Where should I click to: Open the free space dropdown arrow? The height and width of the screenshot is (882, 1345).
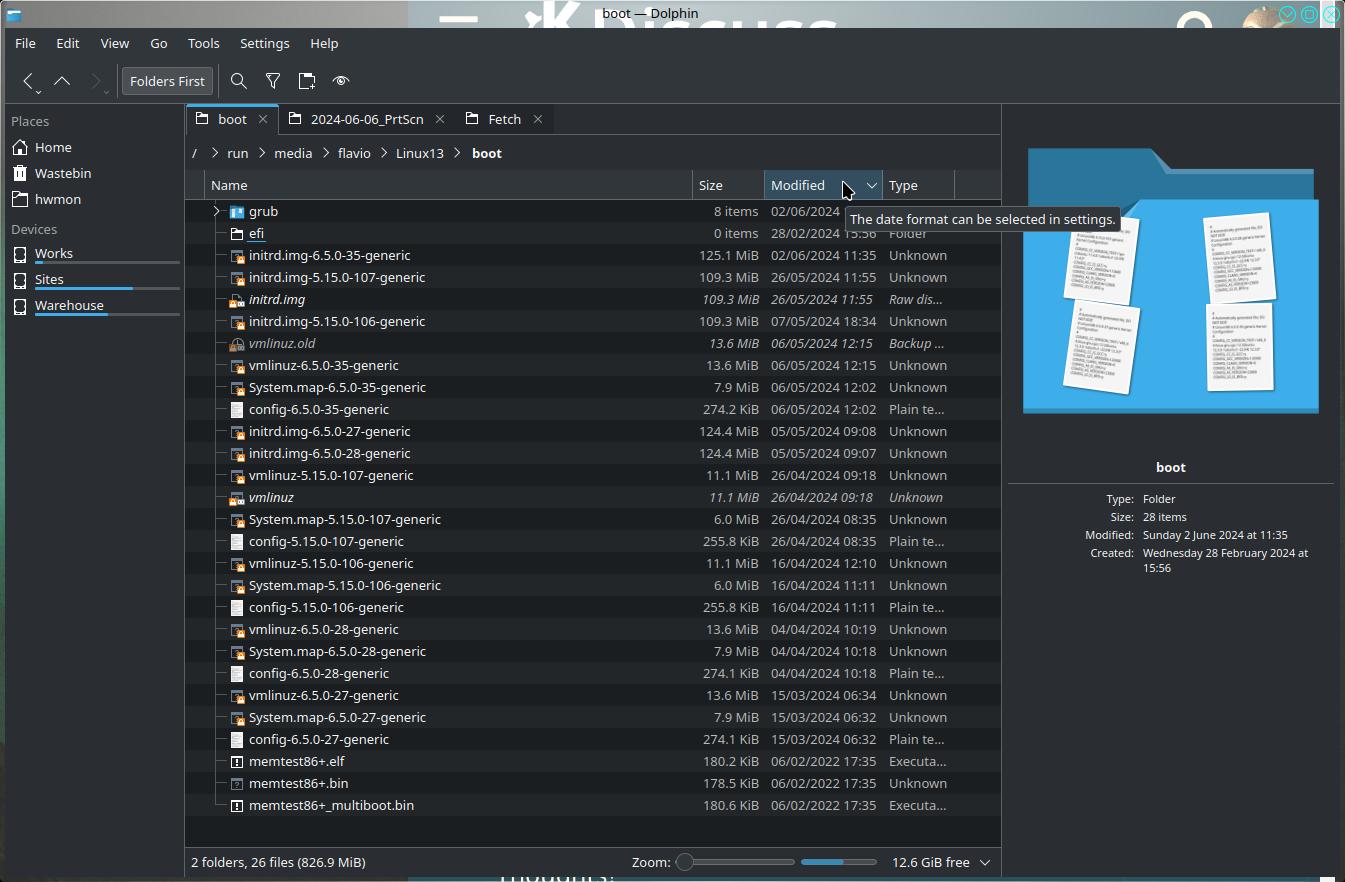(x=985, y=862)
